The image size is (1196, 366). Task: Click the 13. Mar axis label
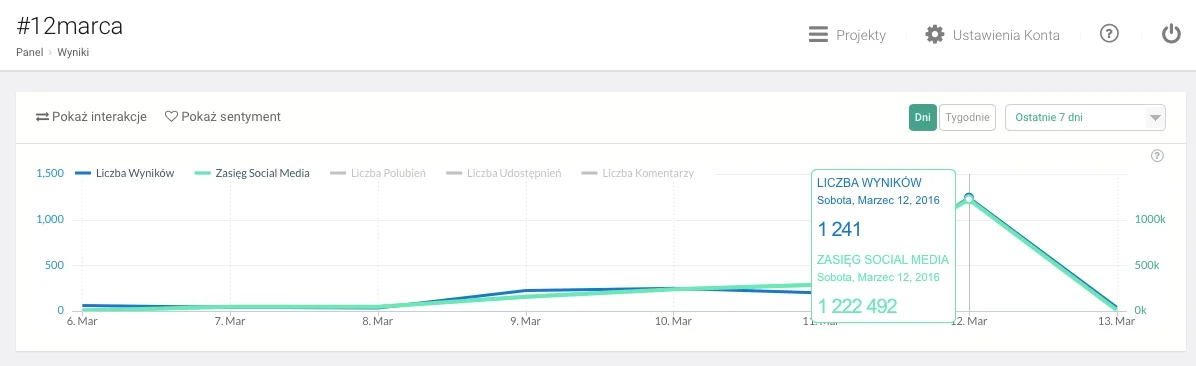(x=1117, y=323)
